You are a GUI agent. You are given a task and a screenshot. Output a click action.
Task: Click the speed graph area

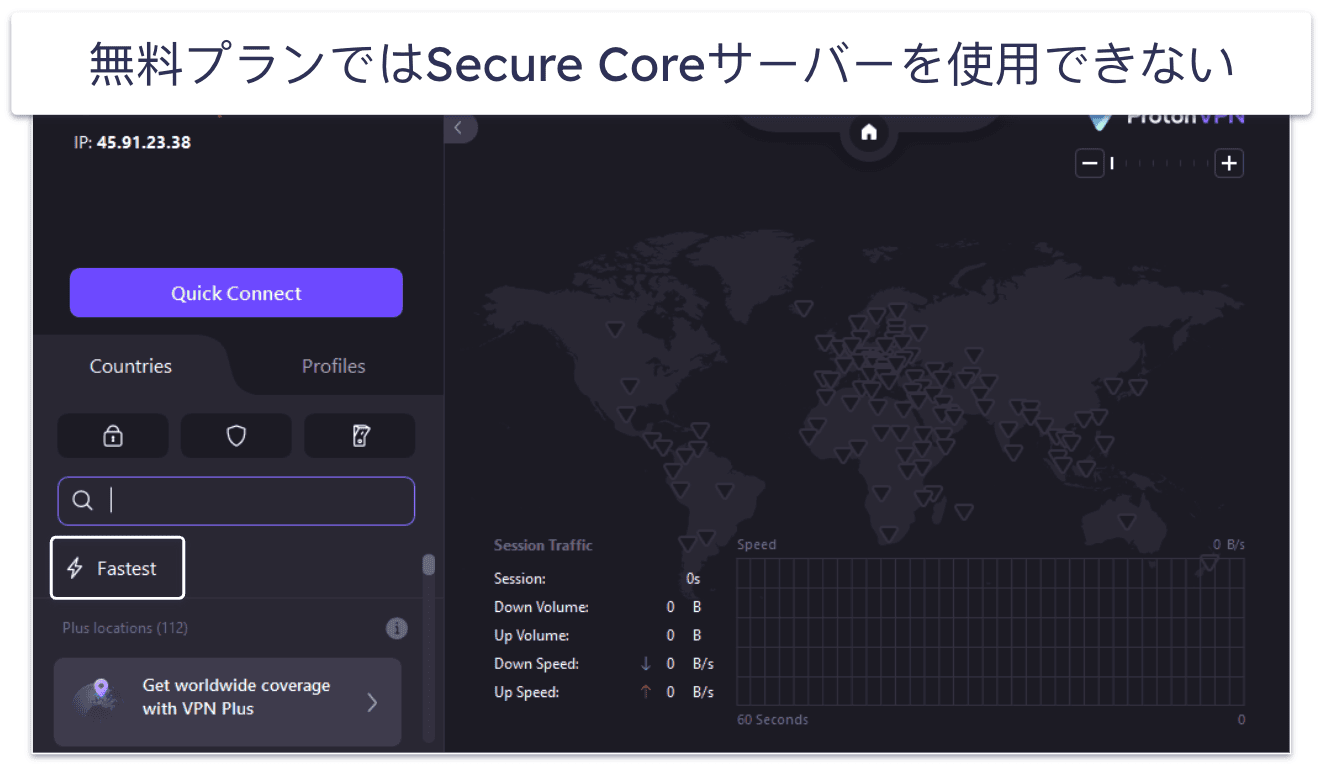click(991, 632)
